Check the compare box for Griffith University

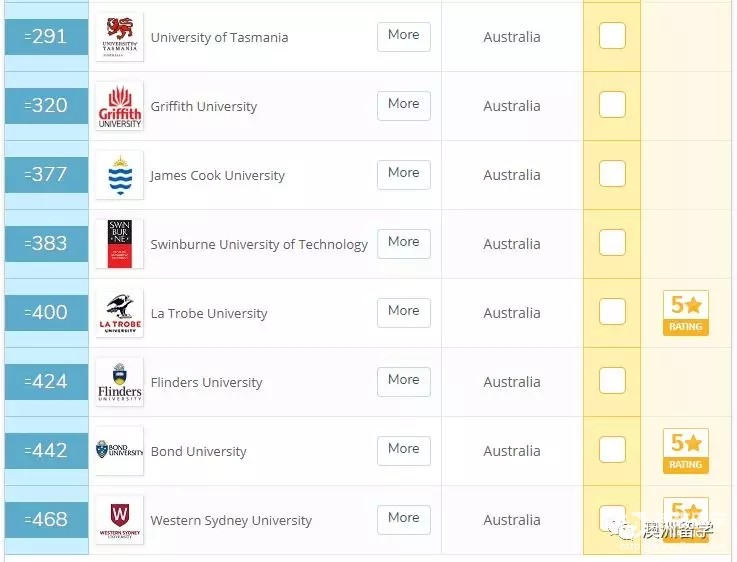(x=612, y=104)
